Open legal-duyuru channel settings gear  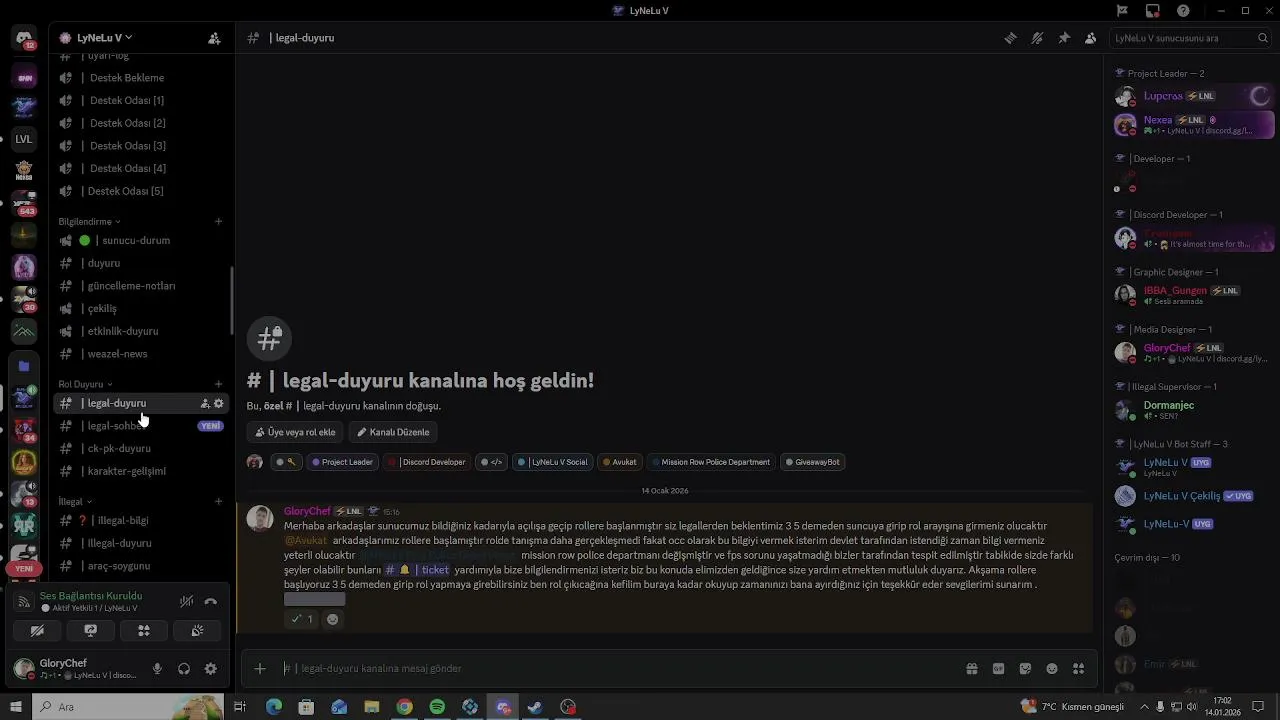(x=219, y=404)
